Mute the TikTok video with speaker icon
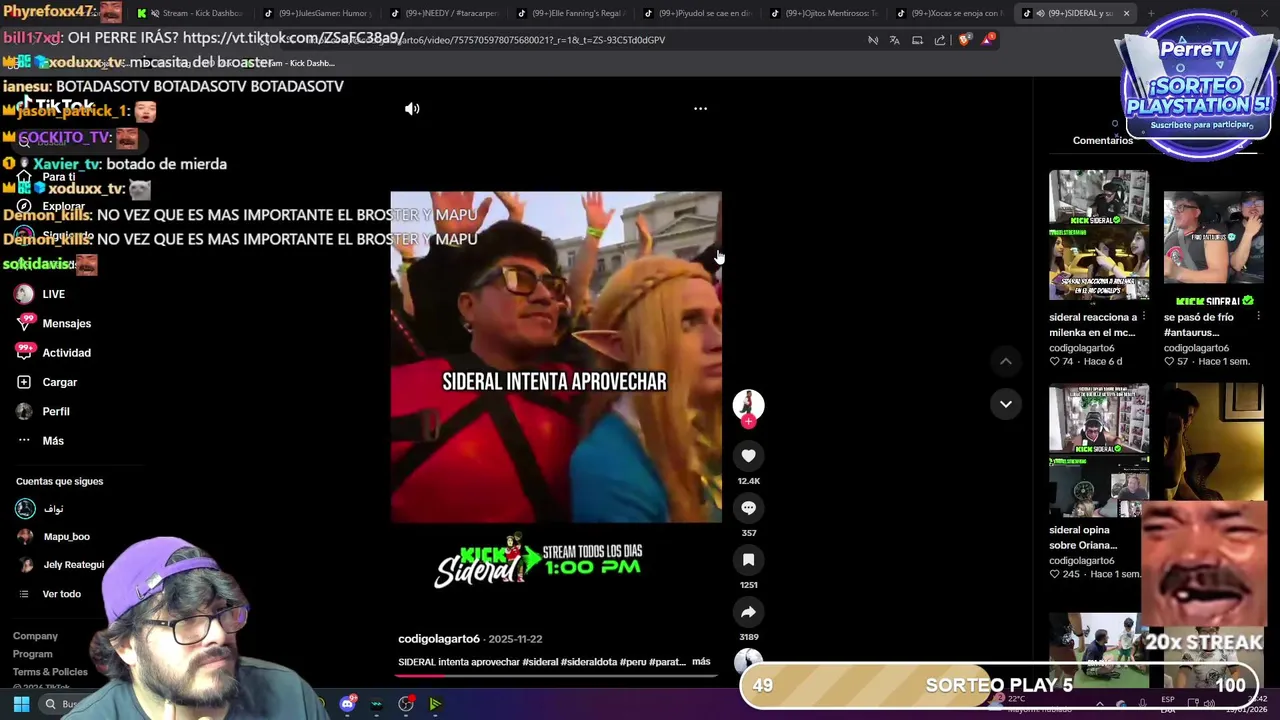Screen dimensions: 1280x720 point(412,109)
